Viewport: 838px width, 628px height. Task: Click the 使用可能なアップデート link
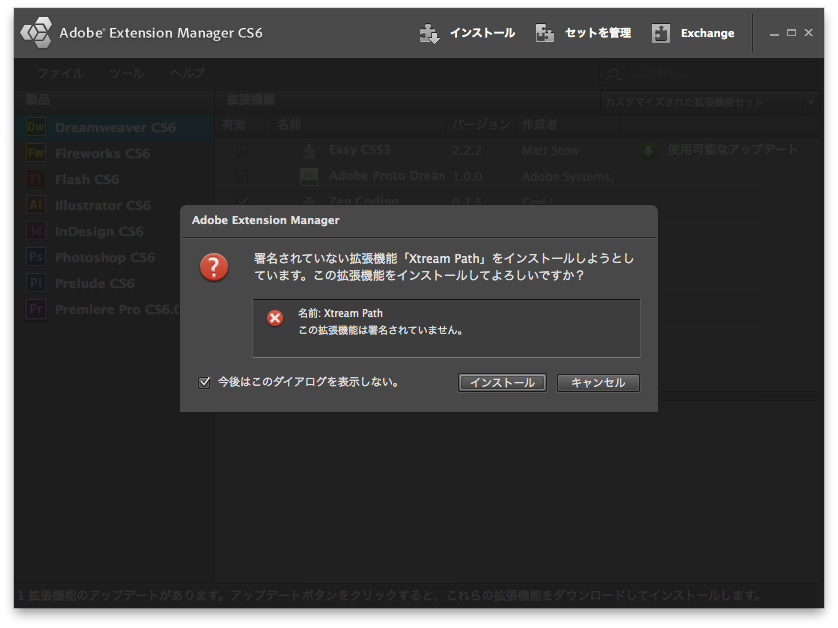733,150
